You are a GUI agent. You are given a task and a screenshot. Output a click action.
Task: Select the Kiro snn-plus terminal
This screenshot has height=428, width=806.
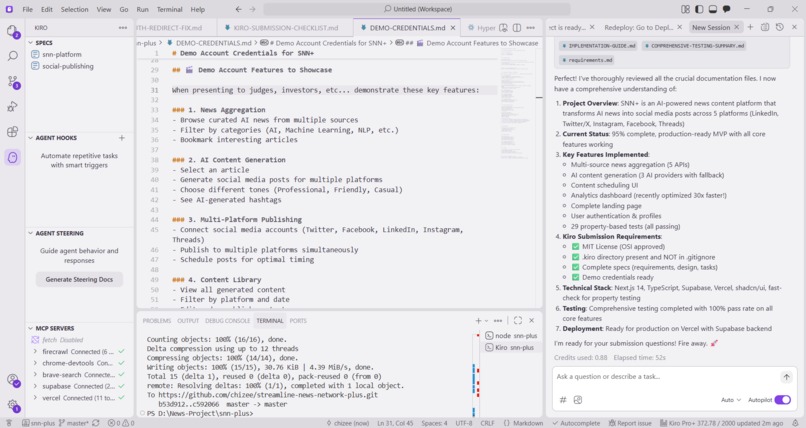point(510,347)
